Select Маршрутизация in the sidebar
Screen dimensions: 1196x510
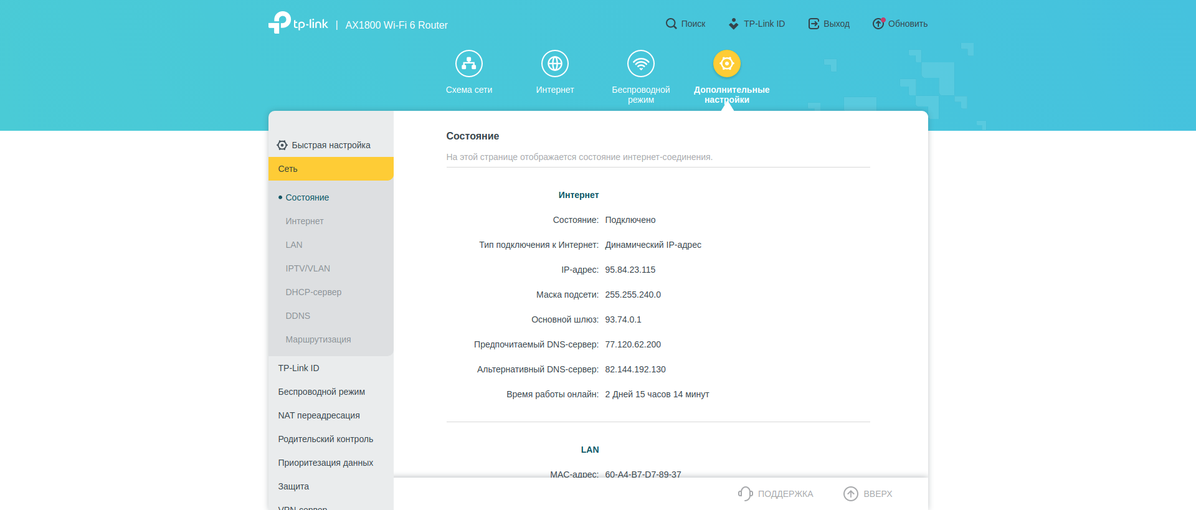(318, 339)
